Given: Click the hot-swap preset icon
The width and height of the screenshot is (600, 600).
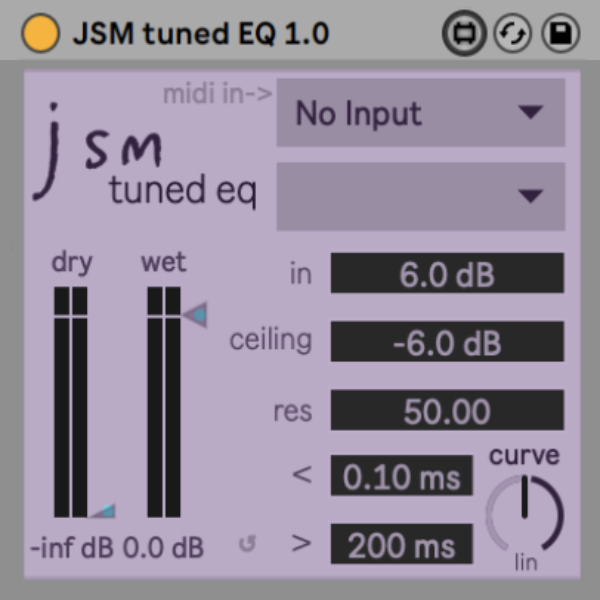Looking at the screenshot, I should click(512, 33).
